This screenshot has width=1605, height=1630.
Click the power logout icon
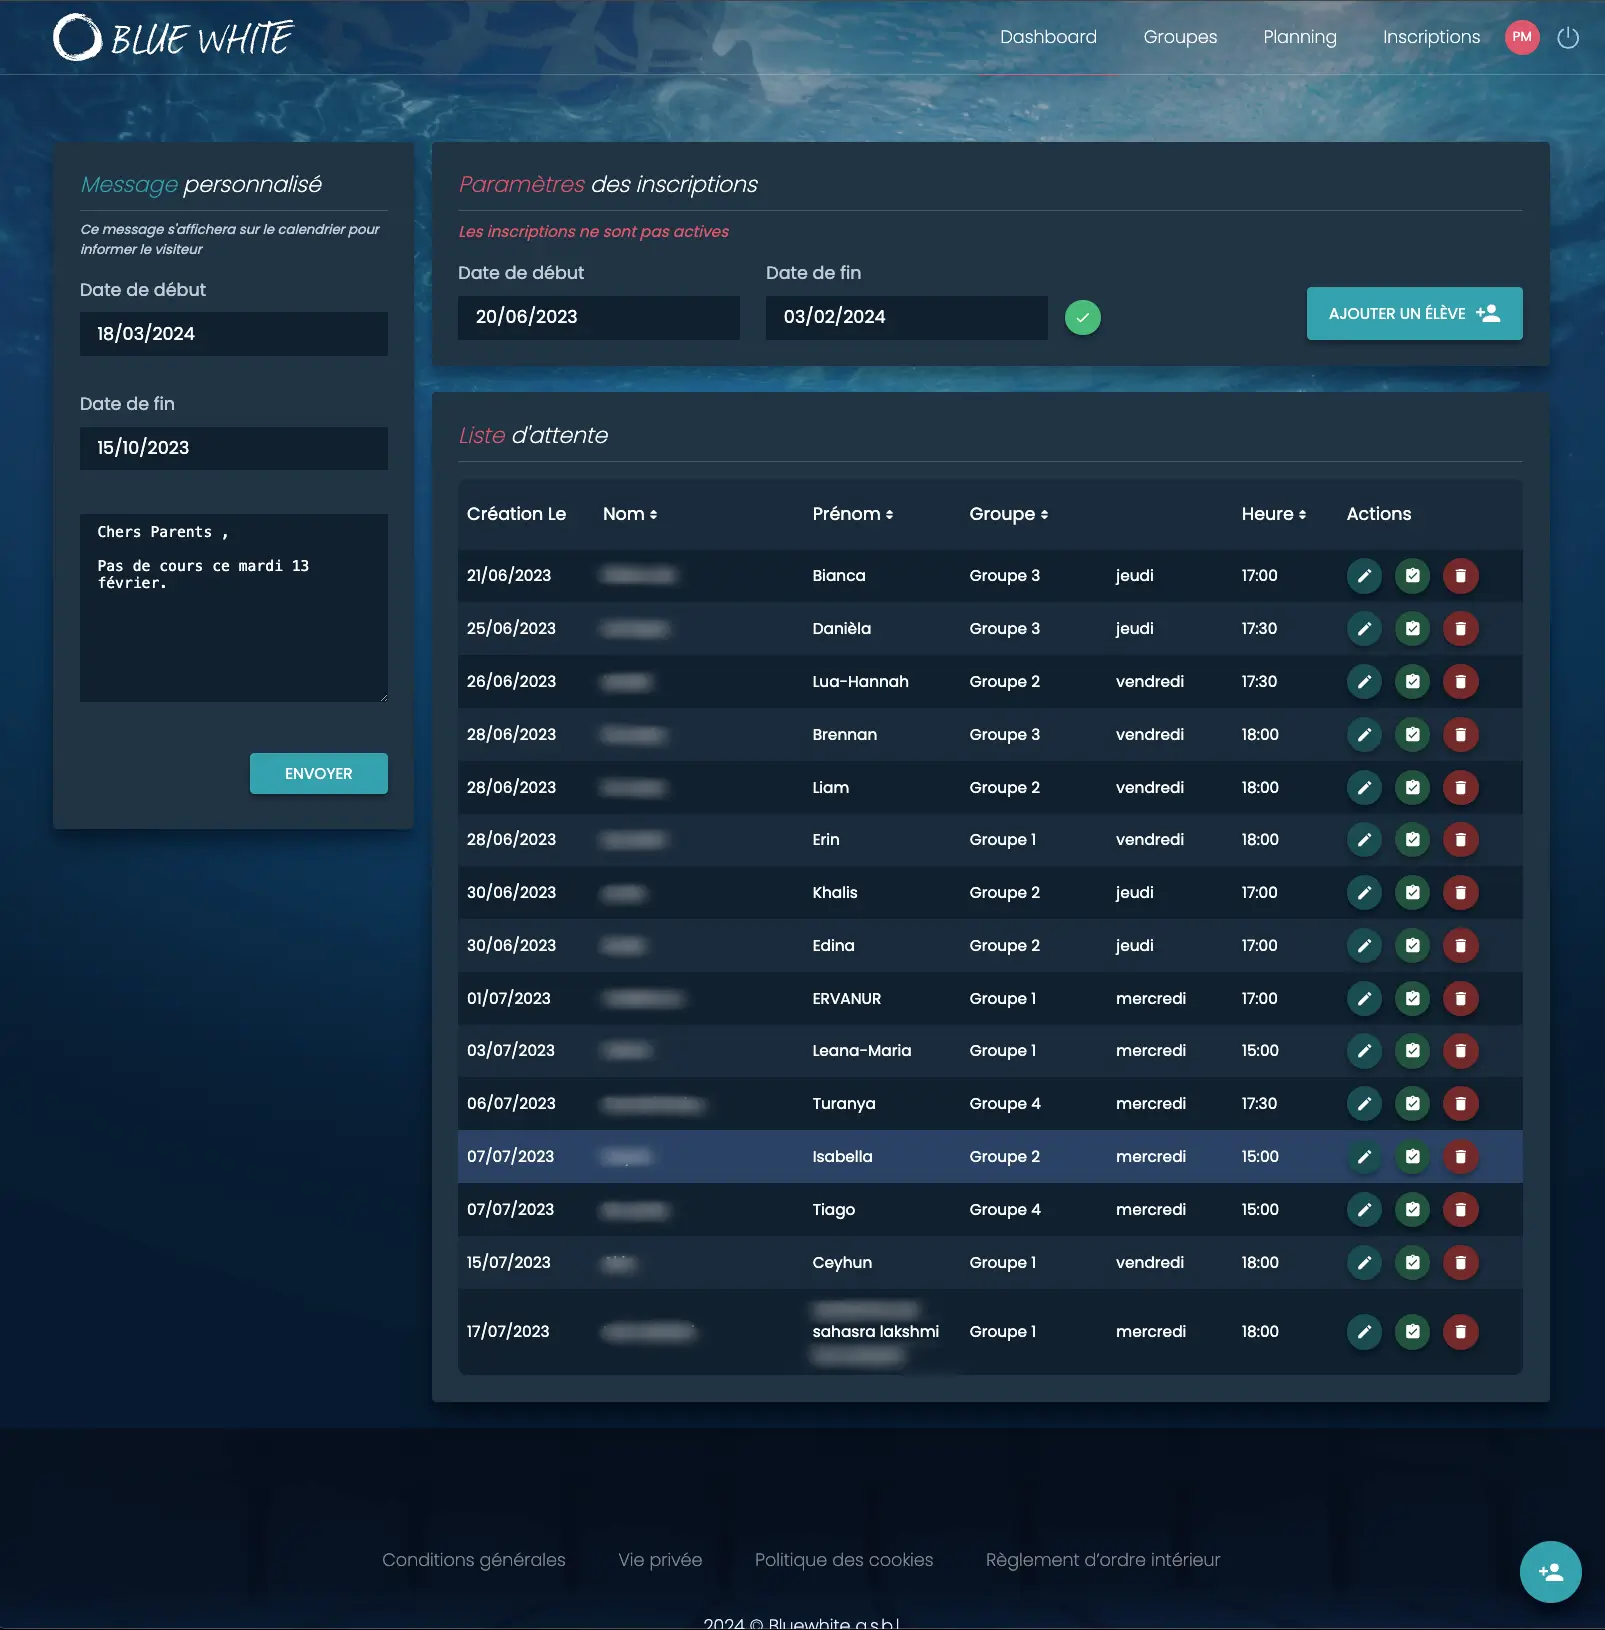(x=1568, y=38)
